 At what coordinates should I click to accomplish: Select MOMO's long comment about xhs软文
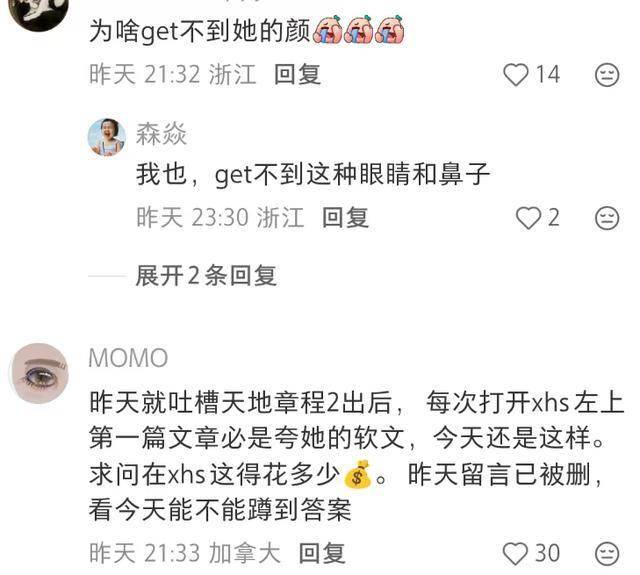(x=356, y=456)
